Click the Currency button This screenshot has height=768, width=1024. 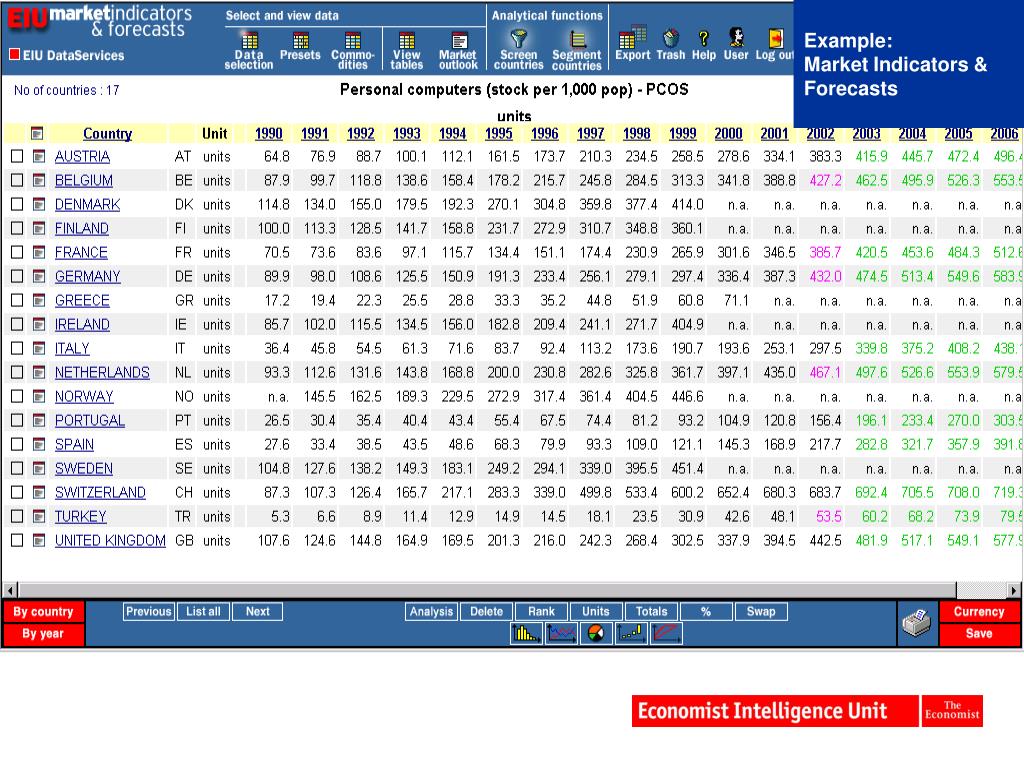[x=979, y=612]
